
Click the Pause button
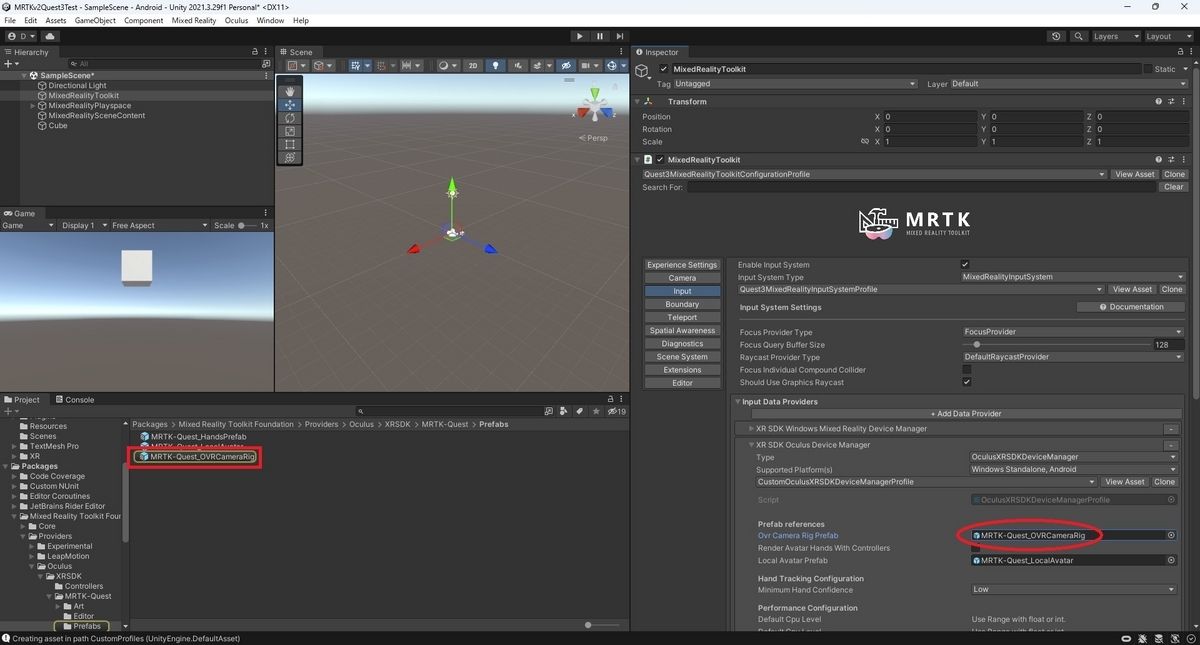(x=600, y=36)
